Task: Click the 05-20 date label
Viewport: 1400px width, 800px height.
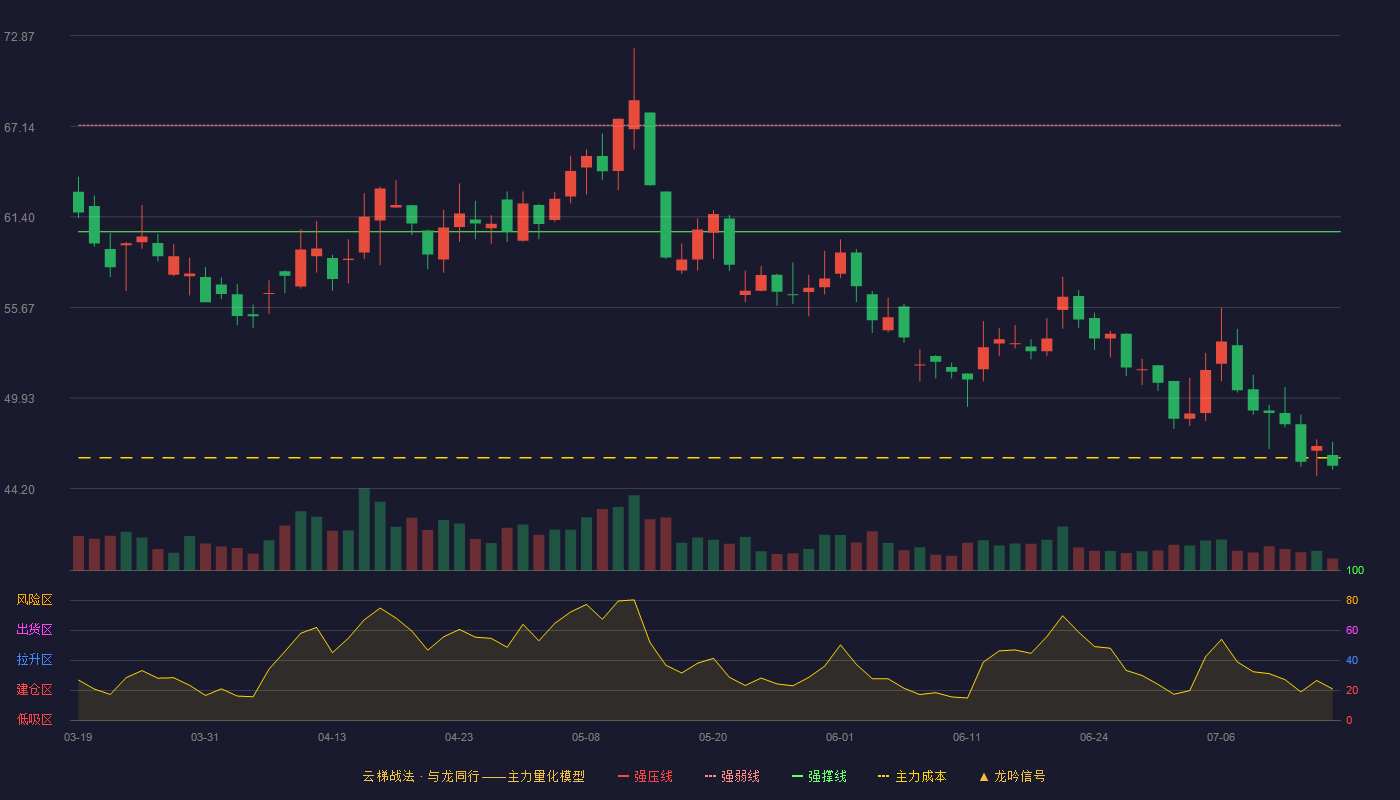Action: (713, 737)
